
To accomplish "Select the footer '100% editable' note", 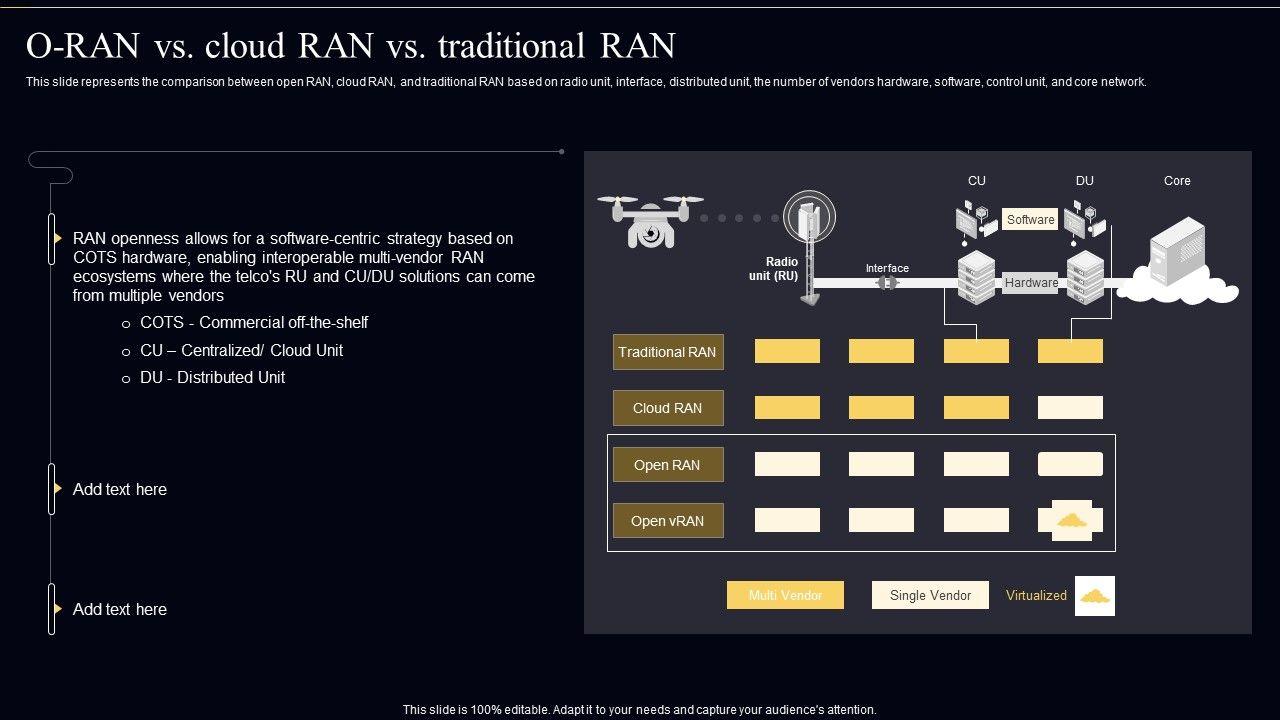I will (640, 710).
